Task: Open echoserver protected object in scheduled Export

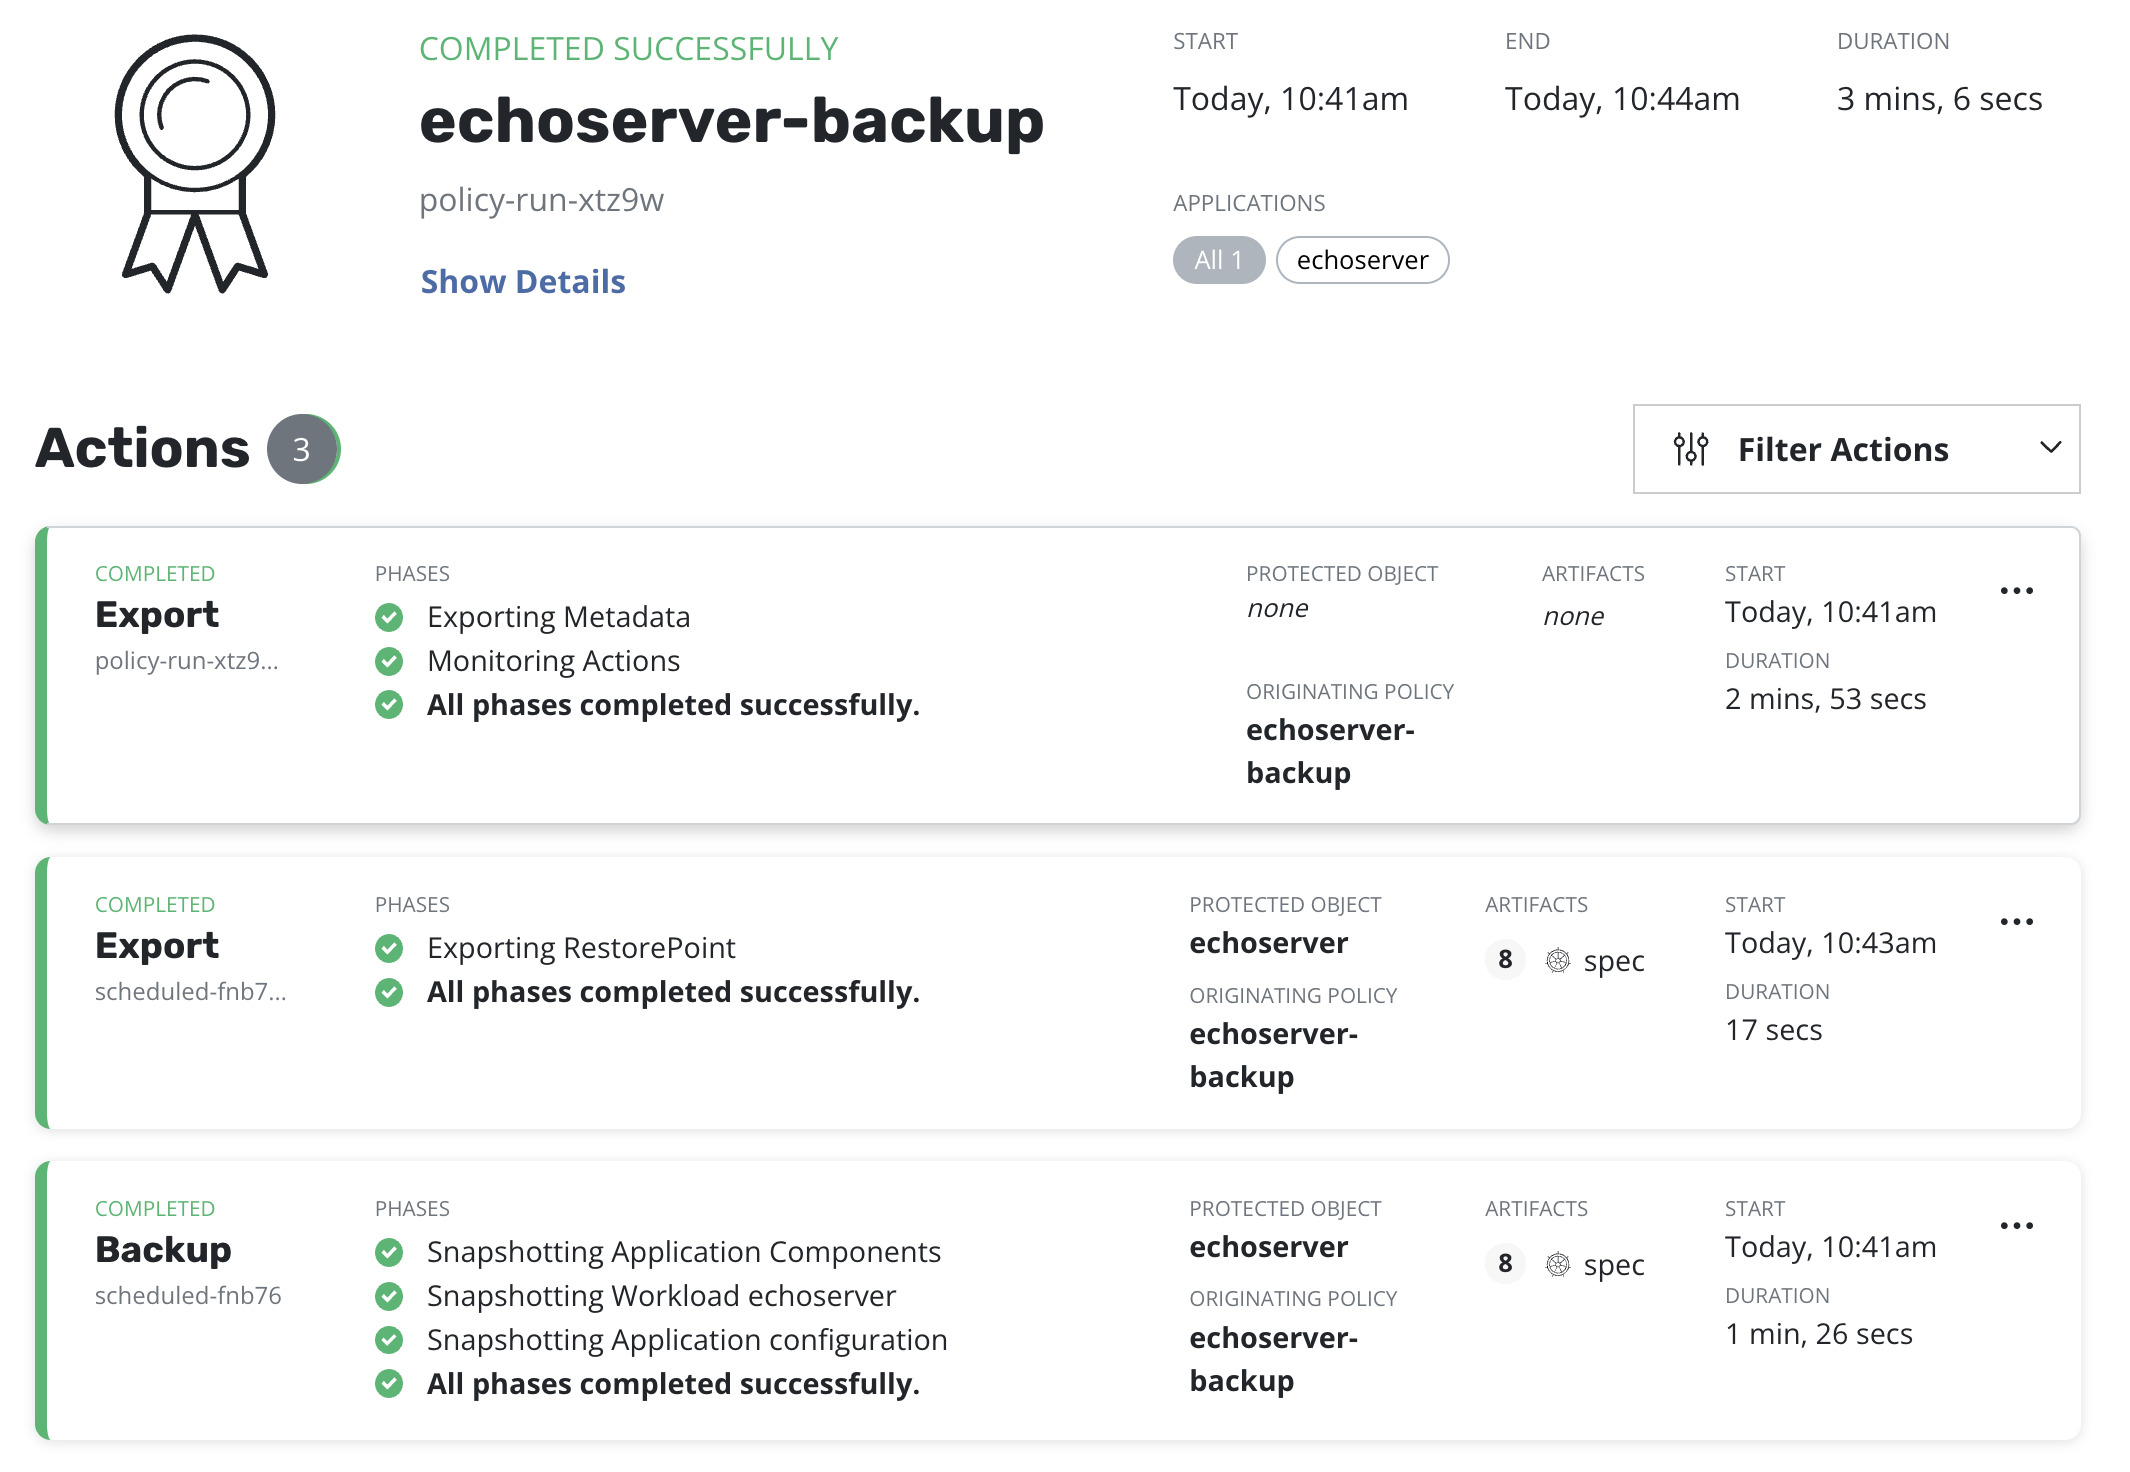Action: (1268, 943)
